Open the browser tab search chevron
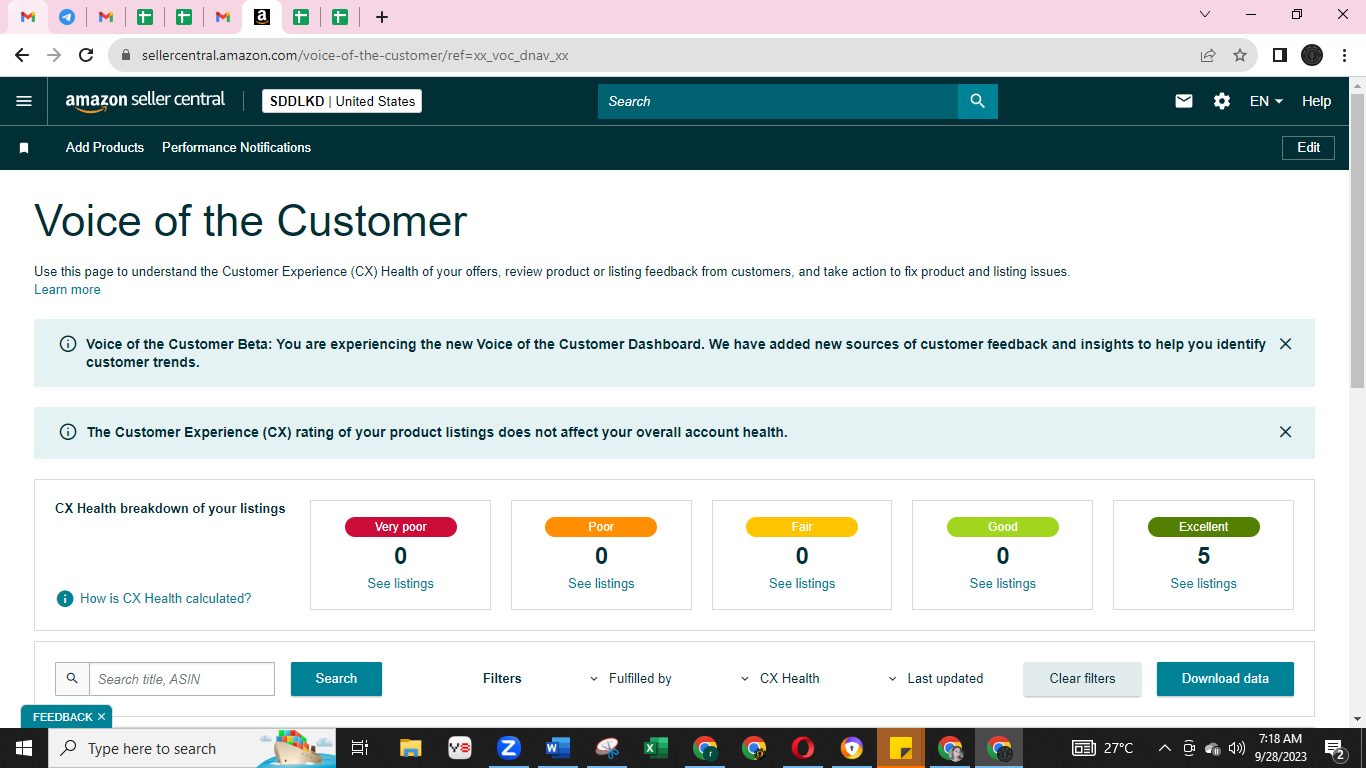 pyautogui.click(x=1205, y=14)
